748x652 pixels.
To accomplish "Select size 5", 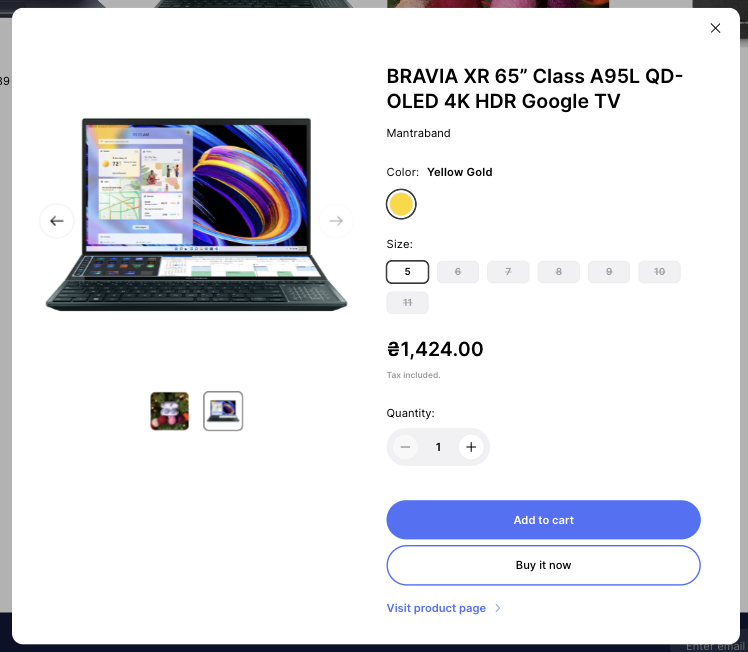I will click(407, 272).
